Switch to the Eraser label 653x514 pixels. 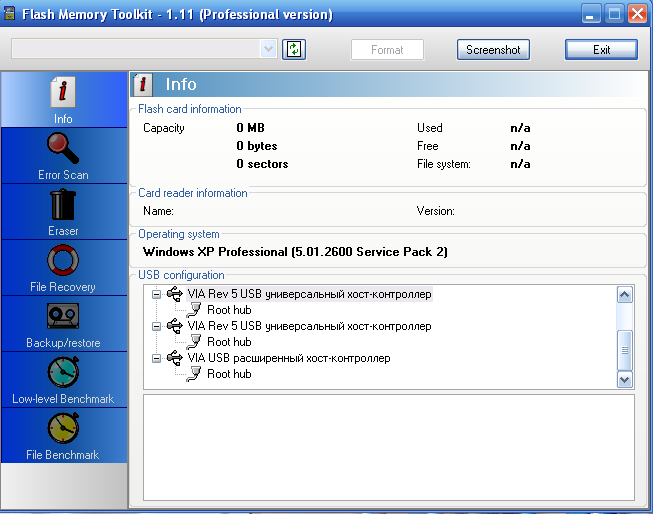pos(63,231)
